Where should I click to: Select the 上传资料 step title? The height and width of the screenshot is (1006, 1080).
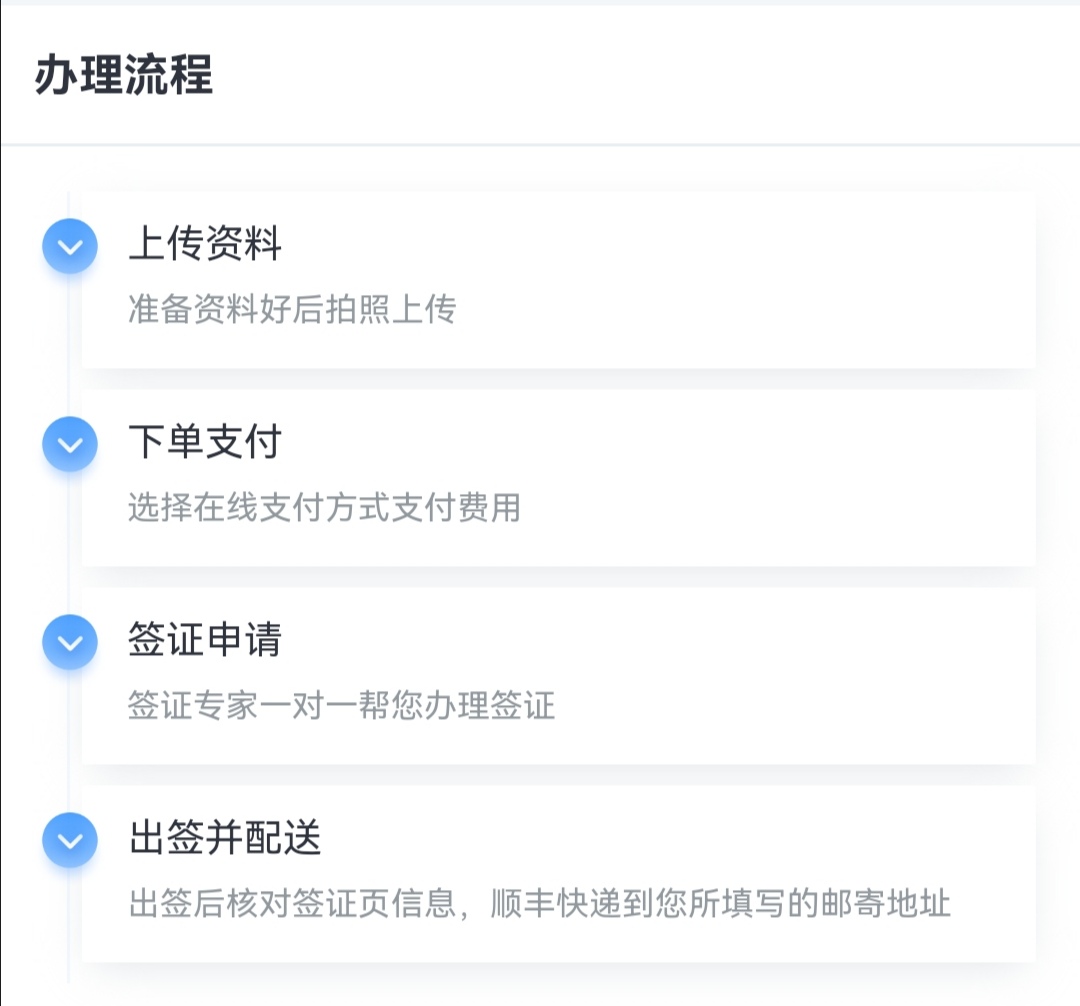coord(205,243)
